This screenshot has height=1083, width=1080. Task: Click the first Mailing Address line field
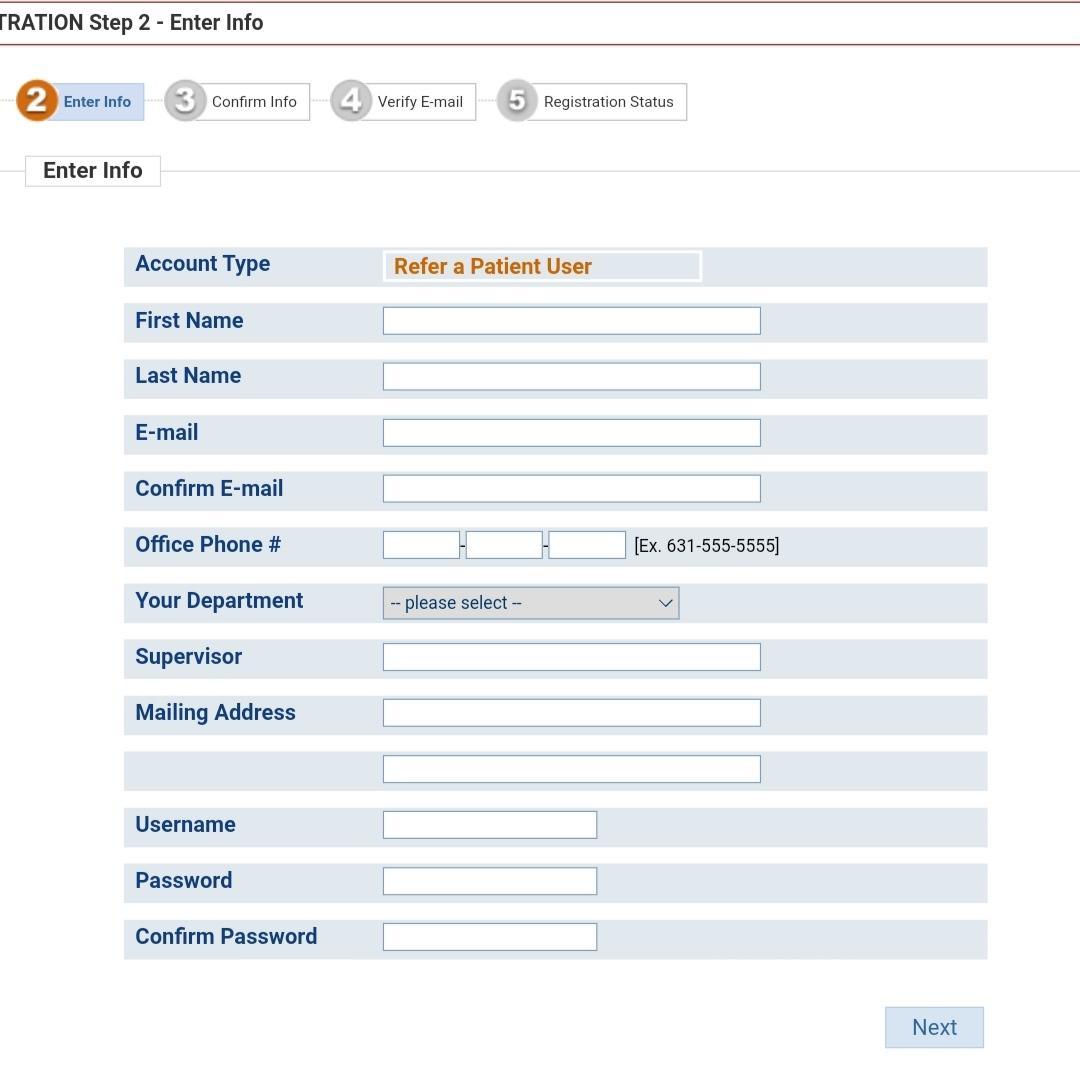pyautogui.click(x=572, y=713)
